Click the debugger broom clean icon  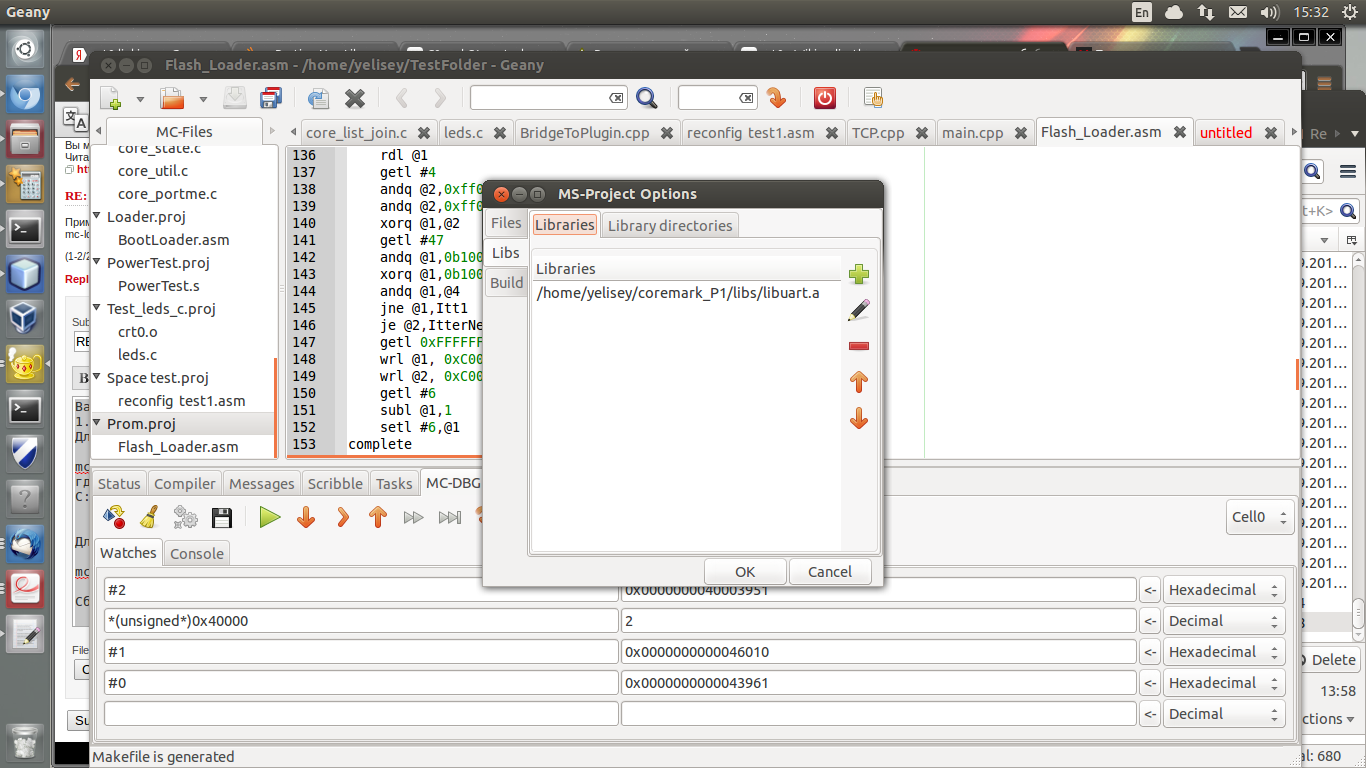point(148,517)
